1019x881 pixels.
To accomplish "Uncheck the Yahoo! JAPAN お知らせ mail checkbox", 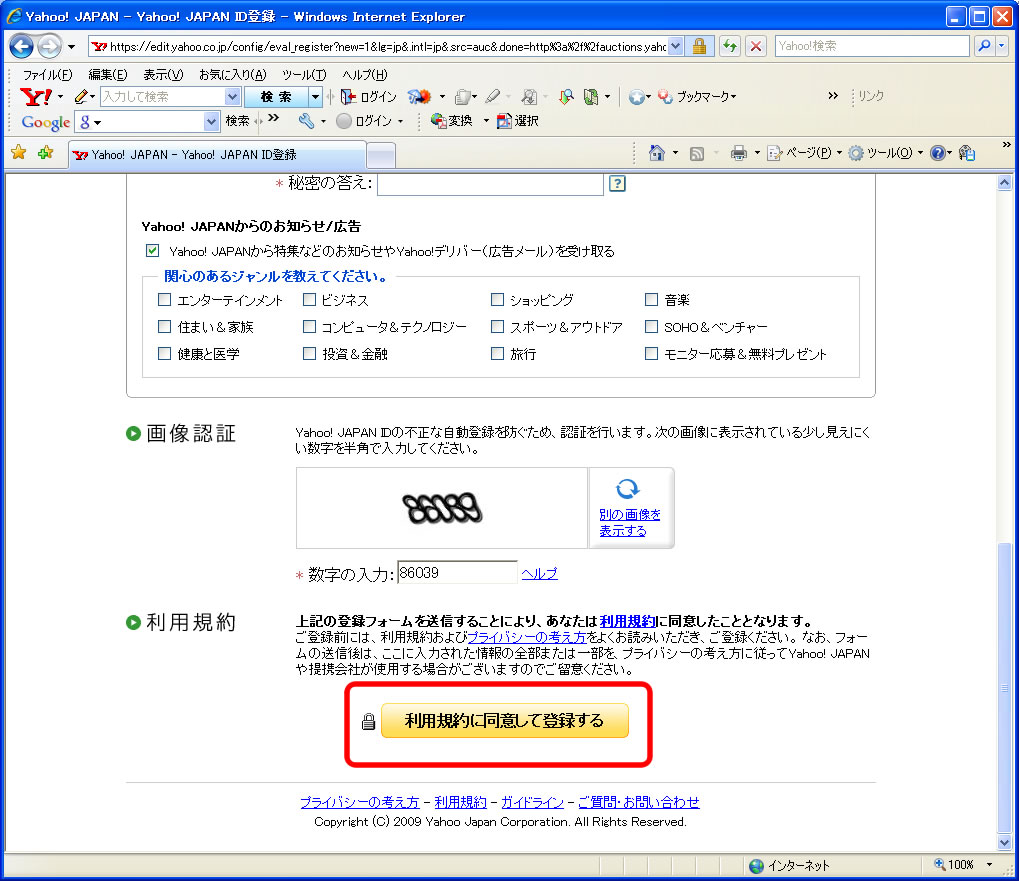I will [x=153, y=251].
